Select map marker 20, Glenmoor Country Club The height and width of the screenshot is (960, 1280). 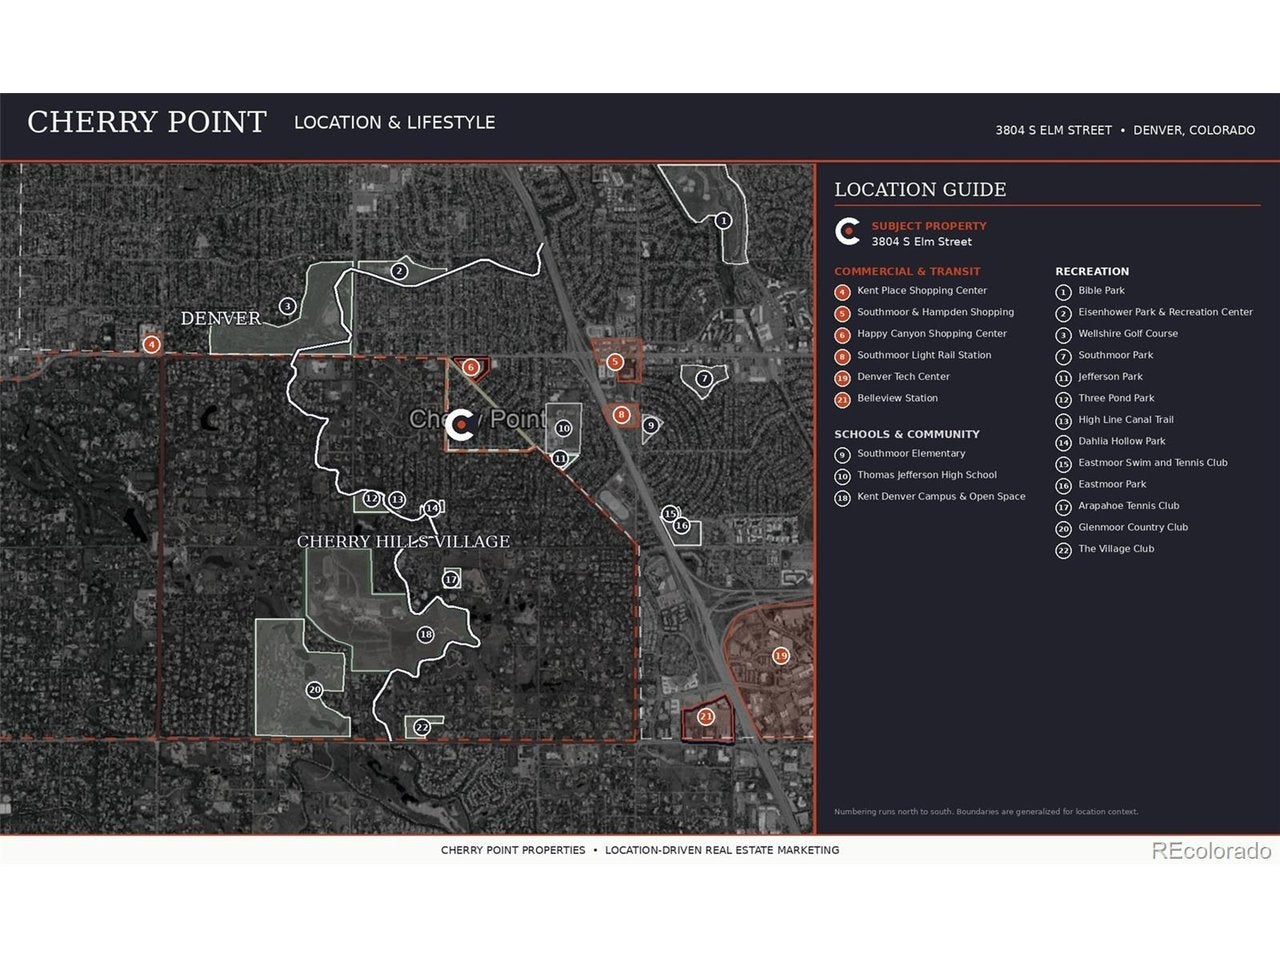pyautogui.click(x=314, y=690)
